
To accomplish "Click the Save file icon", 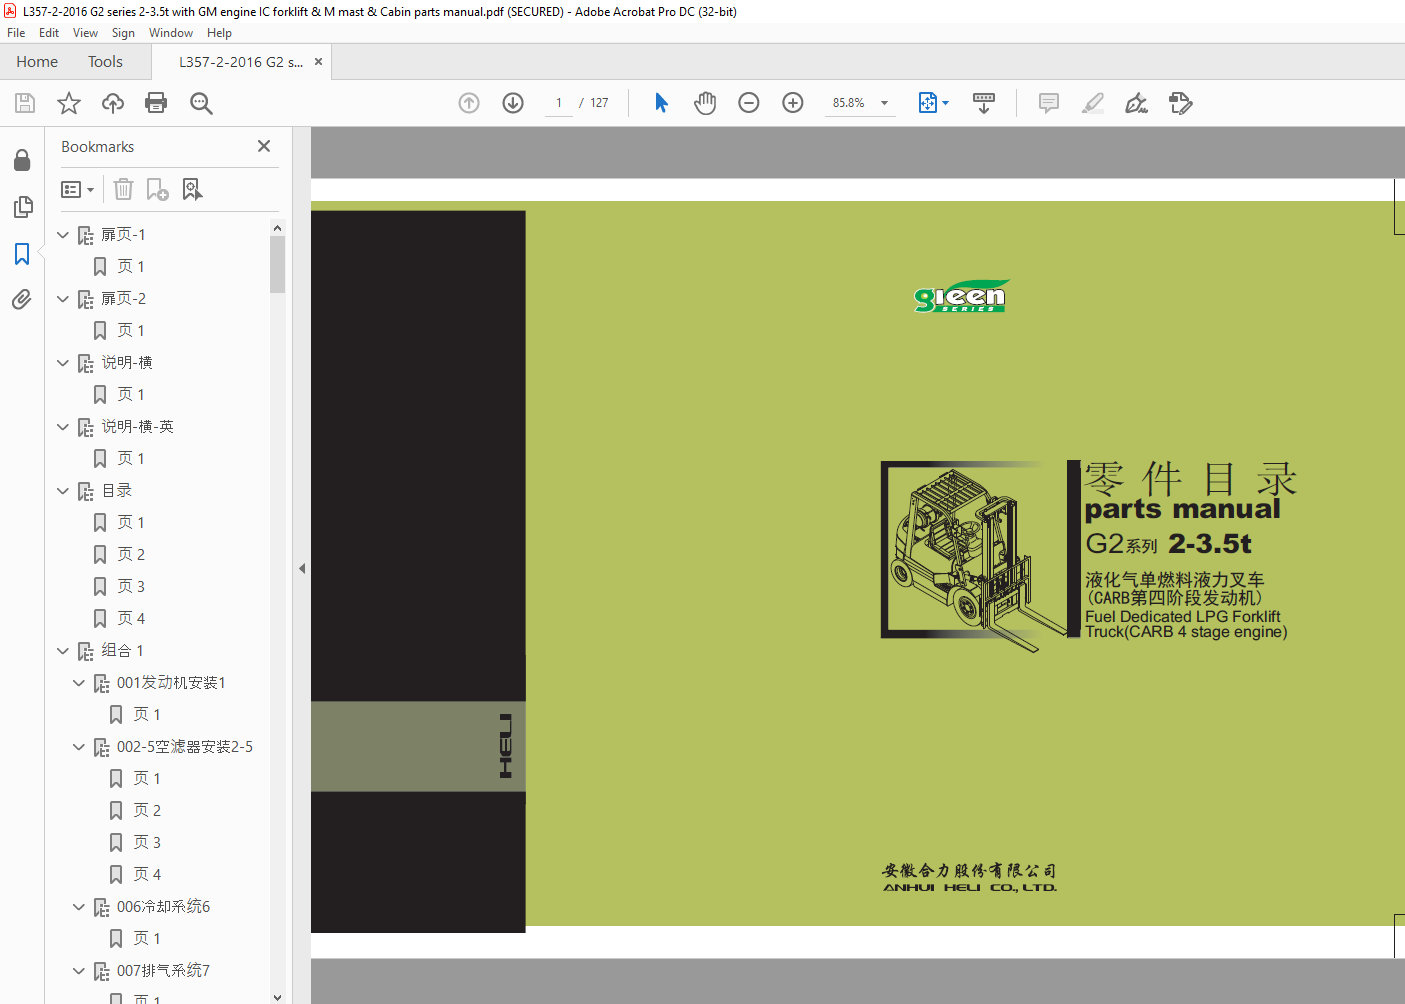I will click(25, 103).
